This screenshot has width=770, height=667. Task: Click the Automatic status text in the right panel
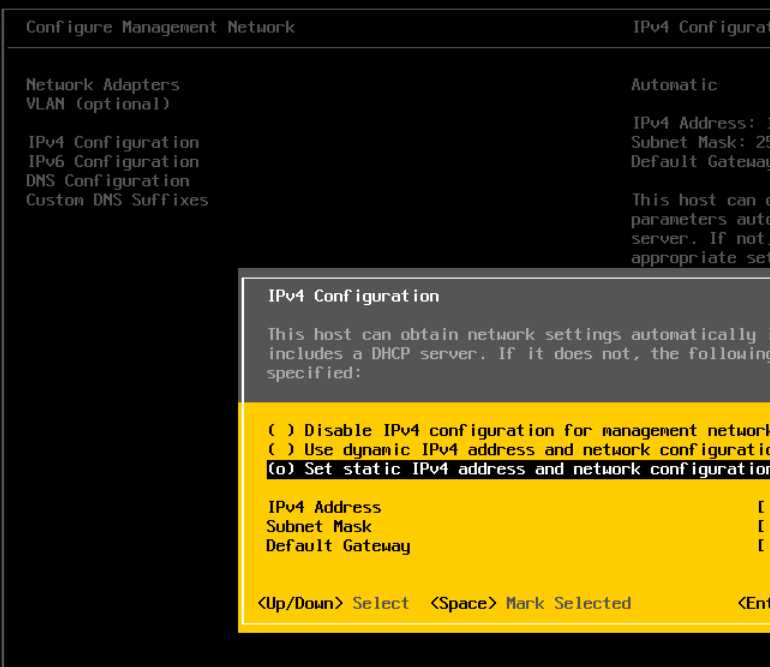pos(674,85)
